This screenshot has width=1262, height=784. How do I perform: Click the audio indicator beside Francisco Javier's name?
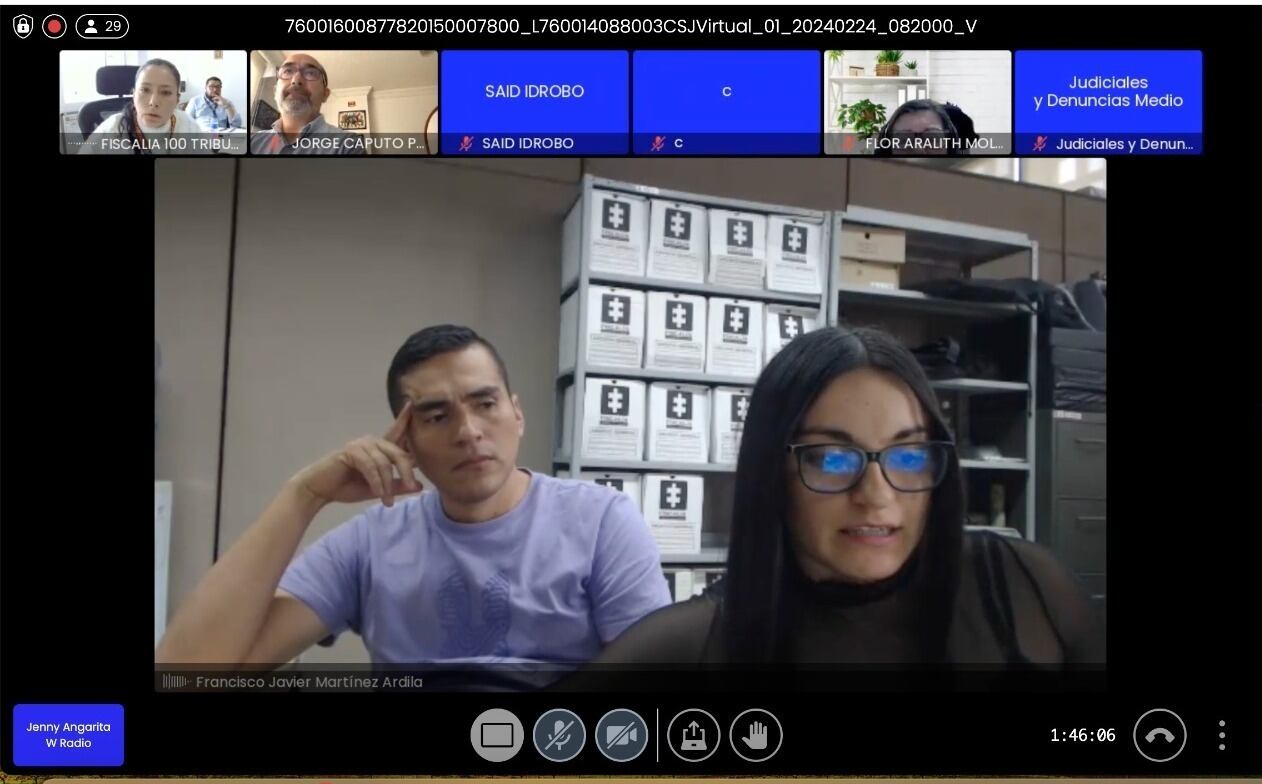point(176,682)
